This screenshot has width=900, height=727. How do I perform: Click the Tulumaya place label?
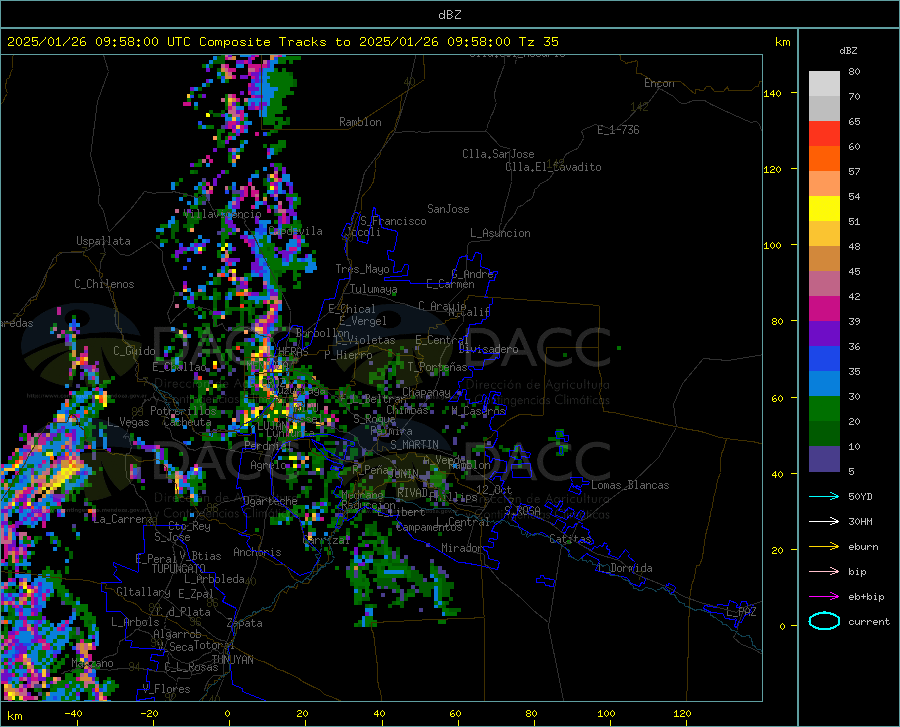(374, 289)
